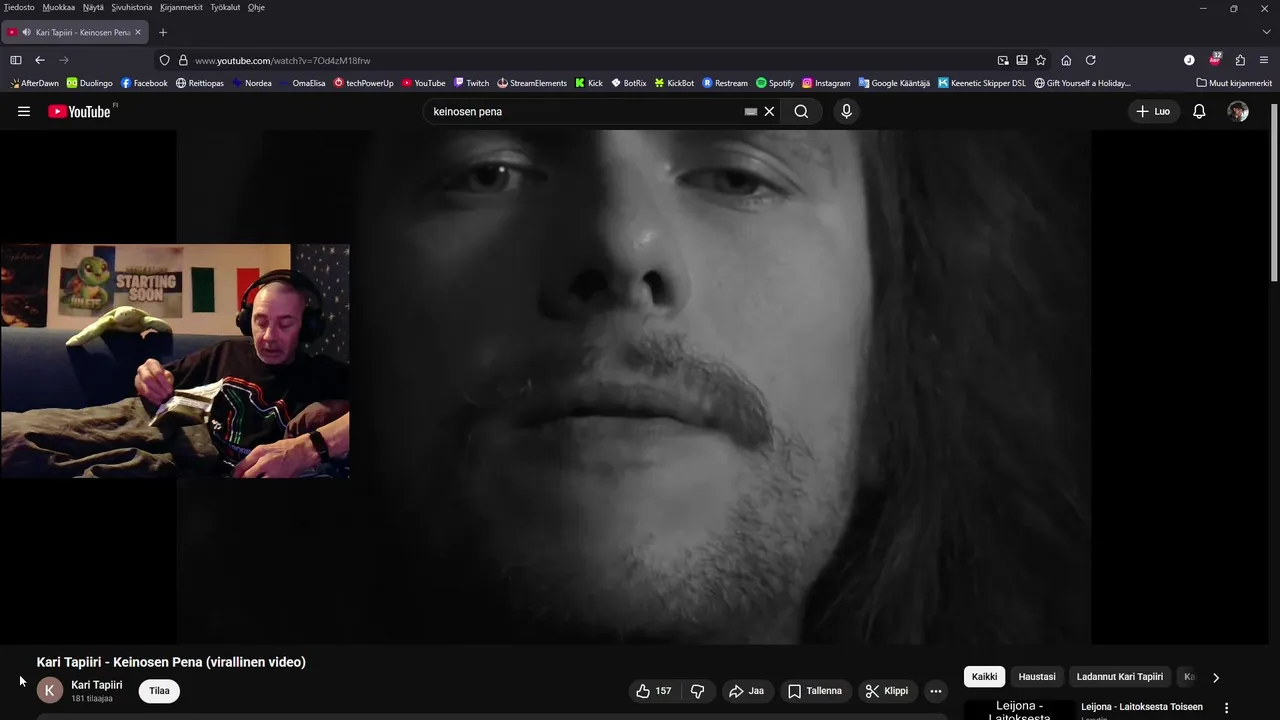
Task: Open Facebook bookmark
Action: tap(144, 83)
